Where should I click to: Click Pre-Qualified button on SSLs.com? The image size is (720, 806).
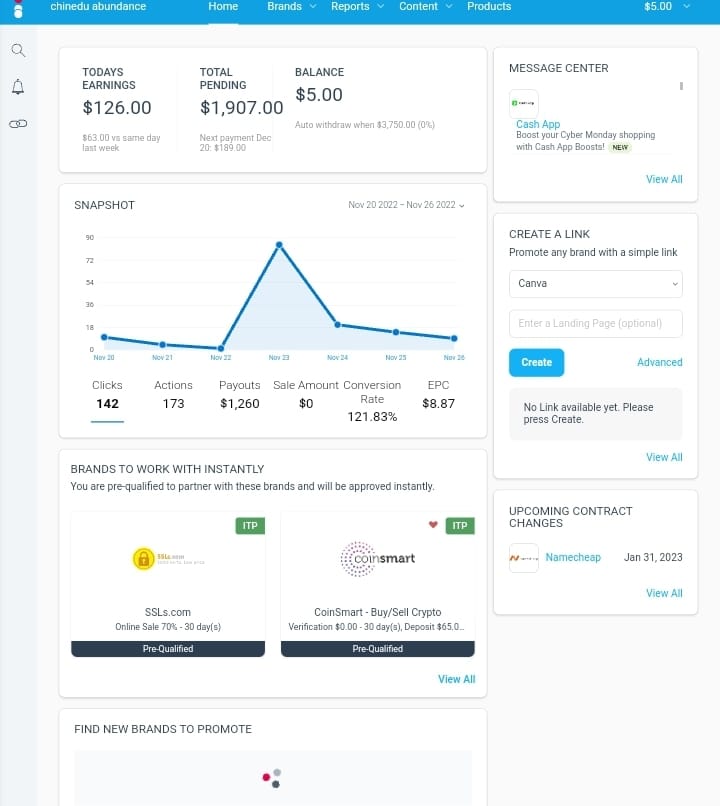pyautogui.click(x=168, y=649)
